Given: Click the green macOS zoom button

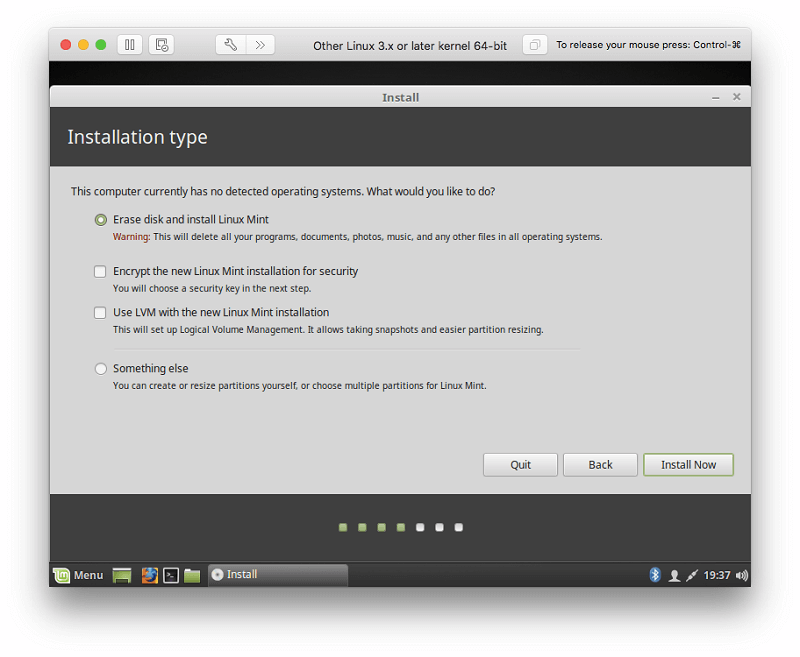Looking at the screenshot, I should click(101, 45).
